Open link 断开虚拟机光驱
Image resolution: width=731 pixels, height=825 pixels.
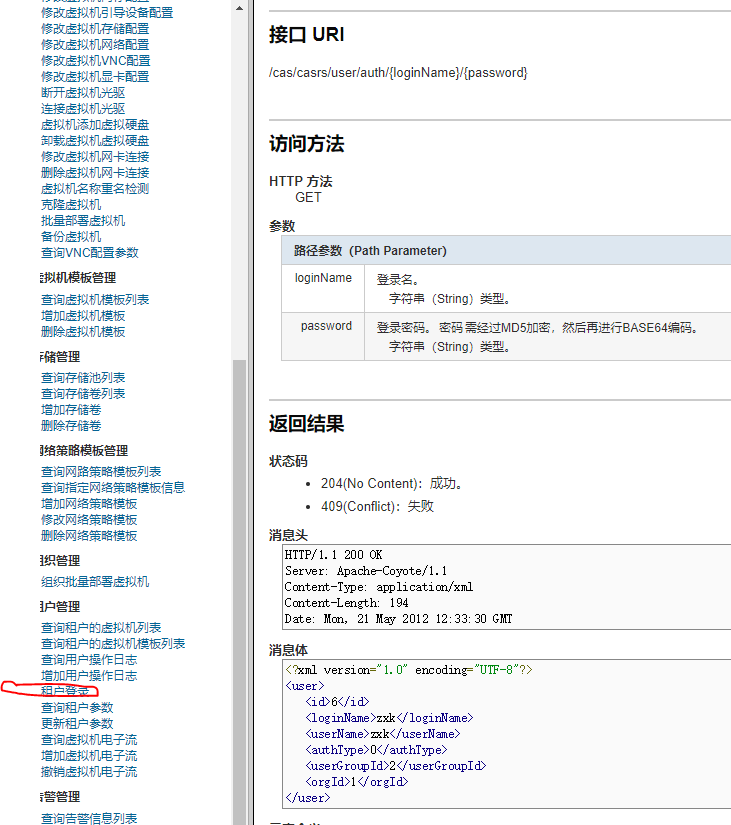pyautogui.click(x=83, y=93)
